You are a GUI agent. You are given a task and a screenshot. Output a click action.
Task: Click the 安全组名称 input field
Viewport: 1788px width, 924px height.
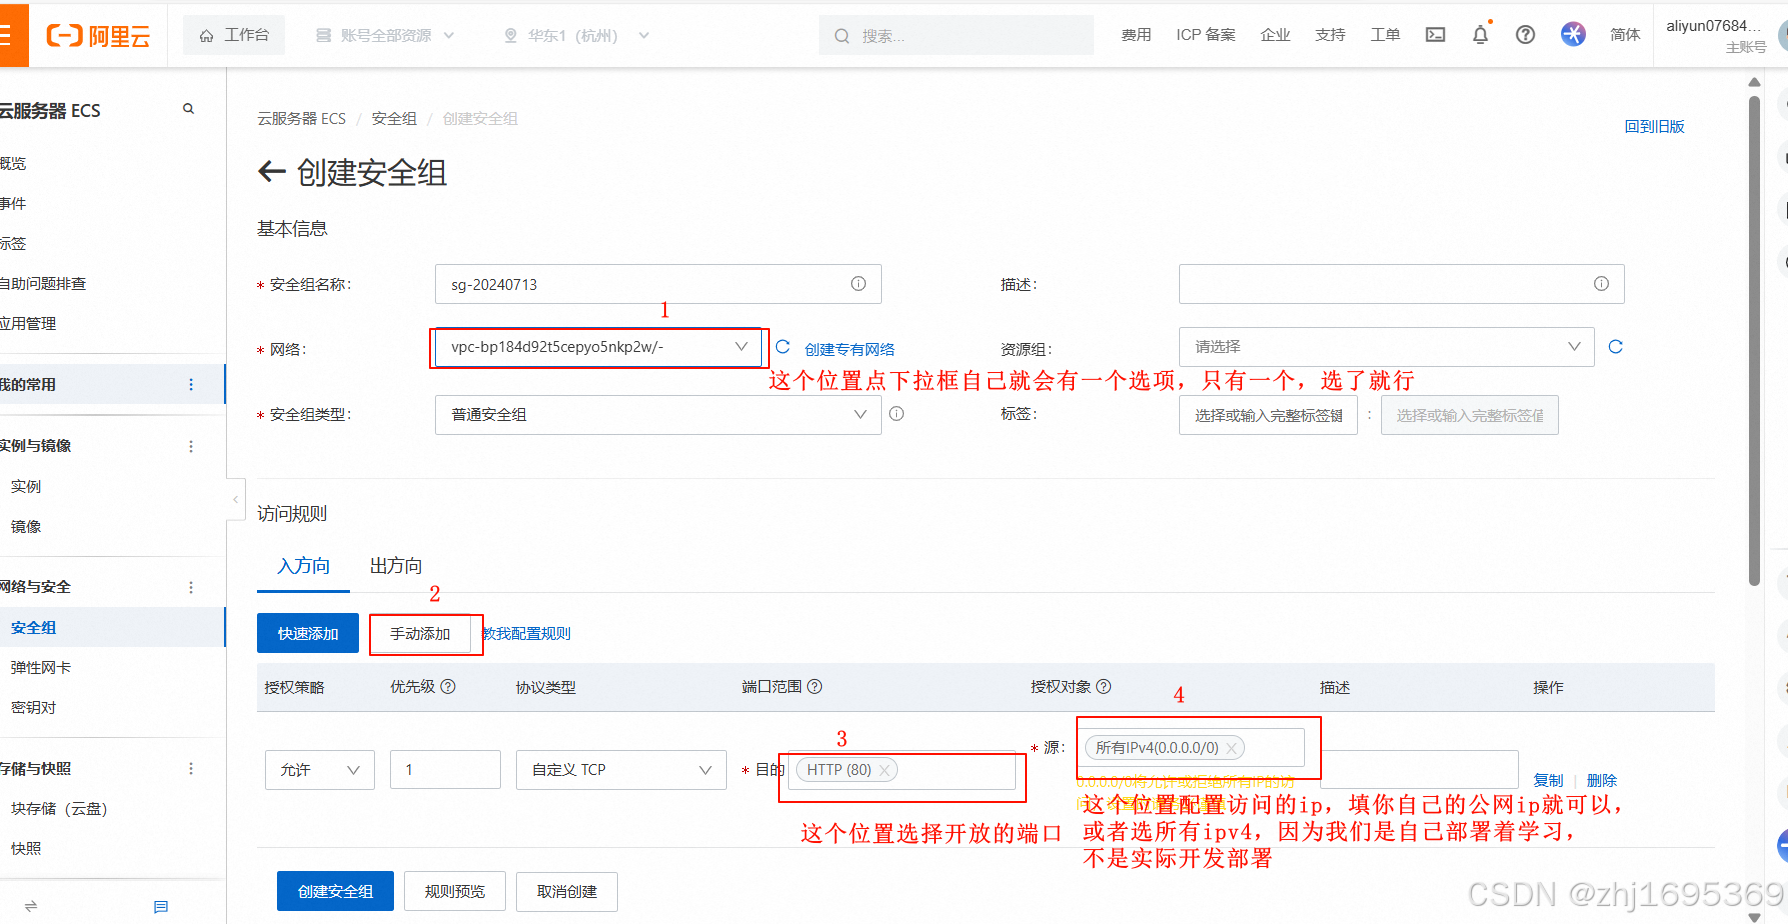click(x=658, y=284)
